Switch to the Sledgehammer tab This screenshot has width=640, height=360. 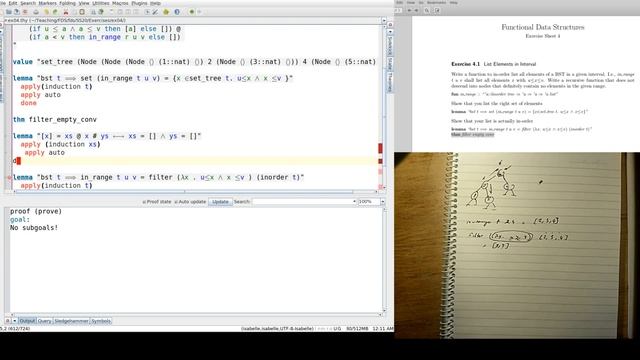71,321
